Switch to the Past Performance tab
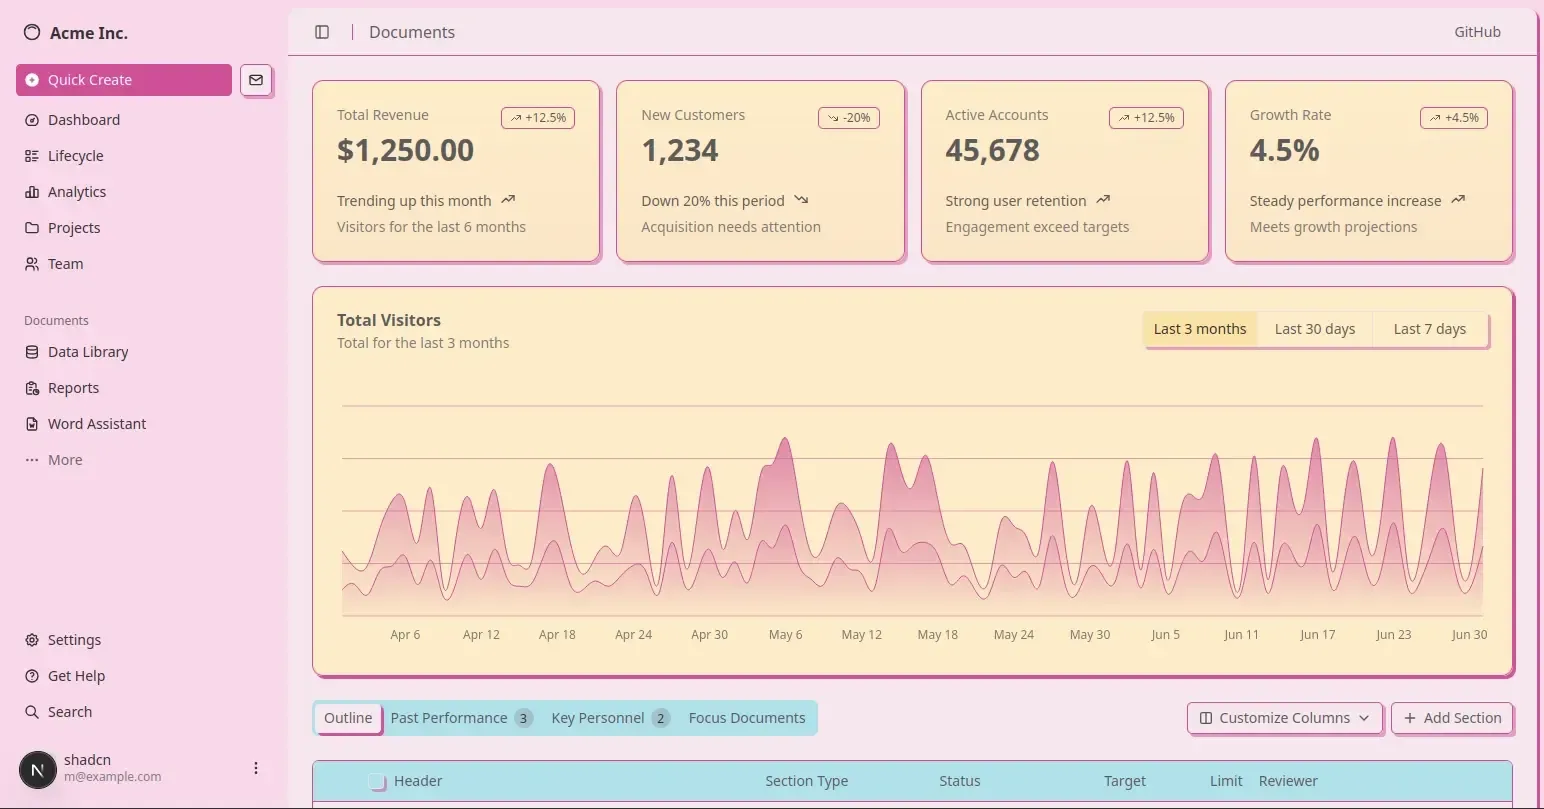Image resolution: width=1544 pixels, height=809 pixels. click(461, 718)
